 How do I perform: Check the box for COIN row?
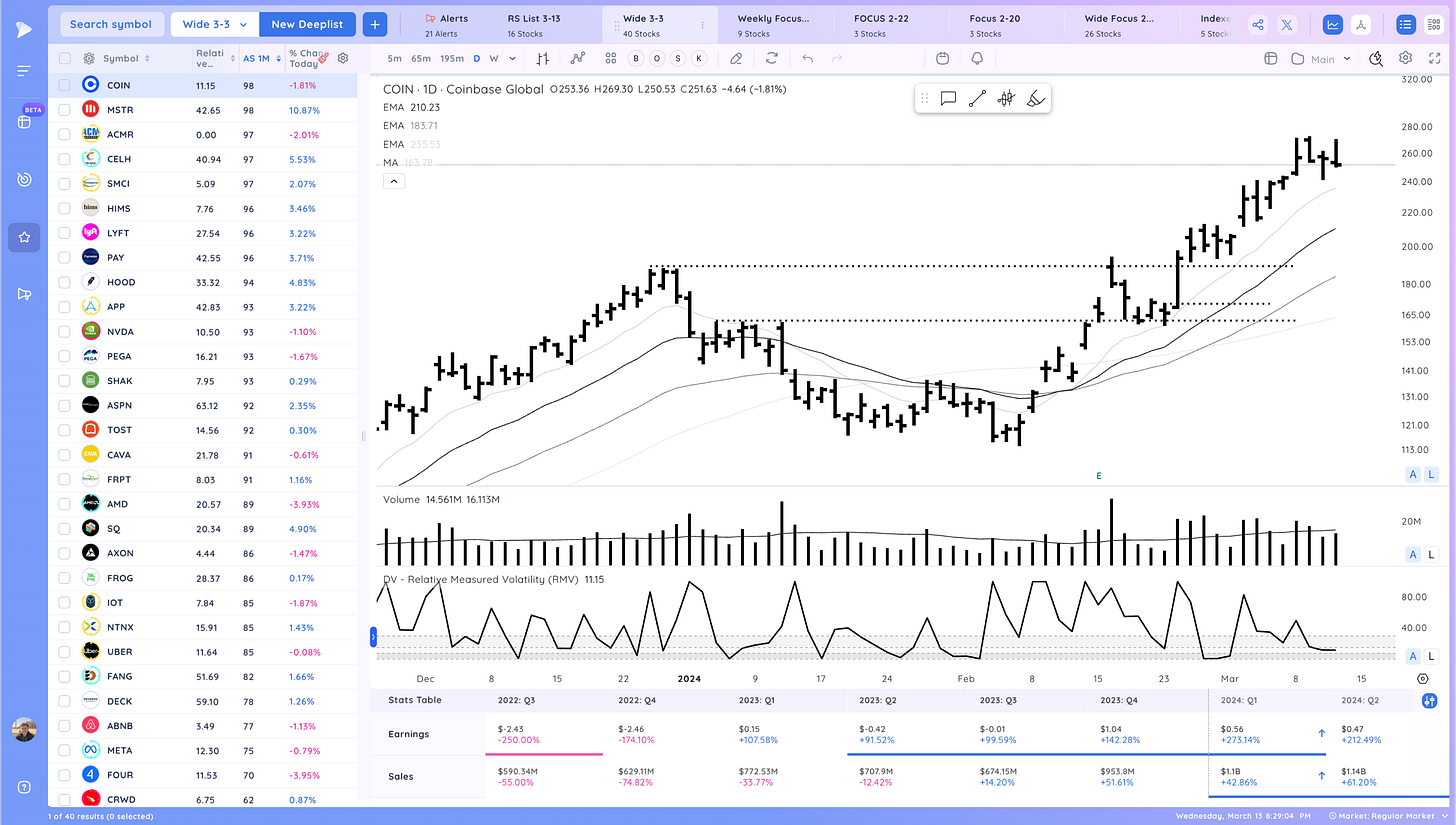(x=65, y=85)
